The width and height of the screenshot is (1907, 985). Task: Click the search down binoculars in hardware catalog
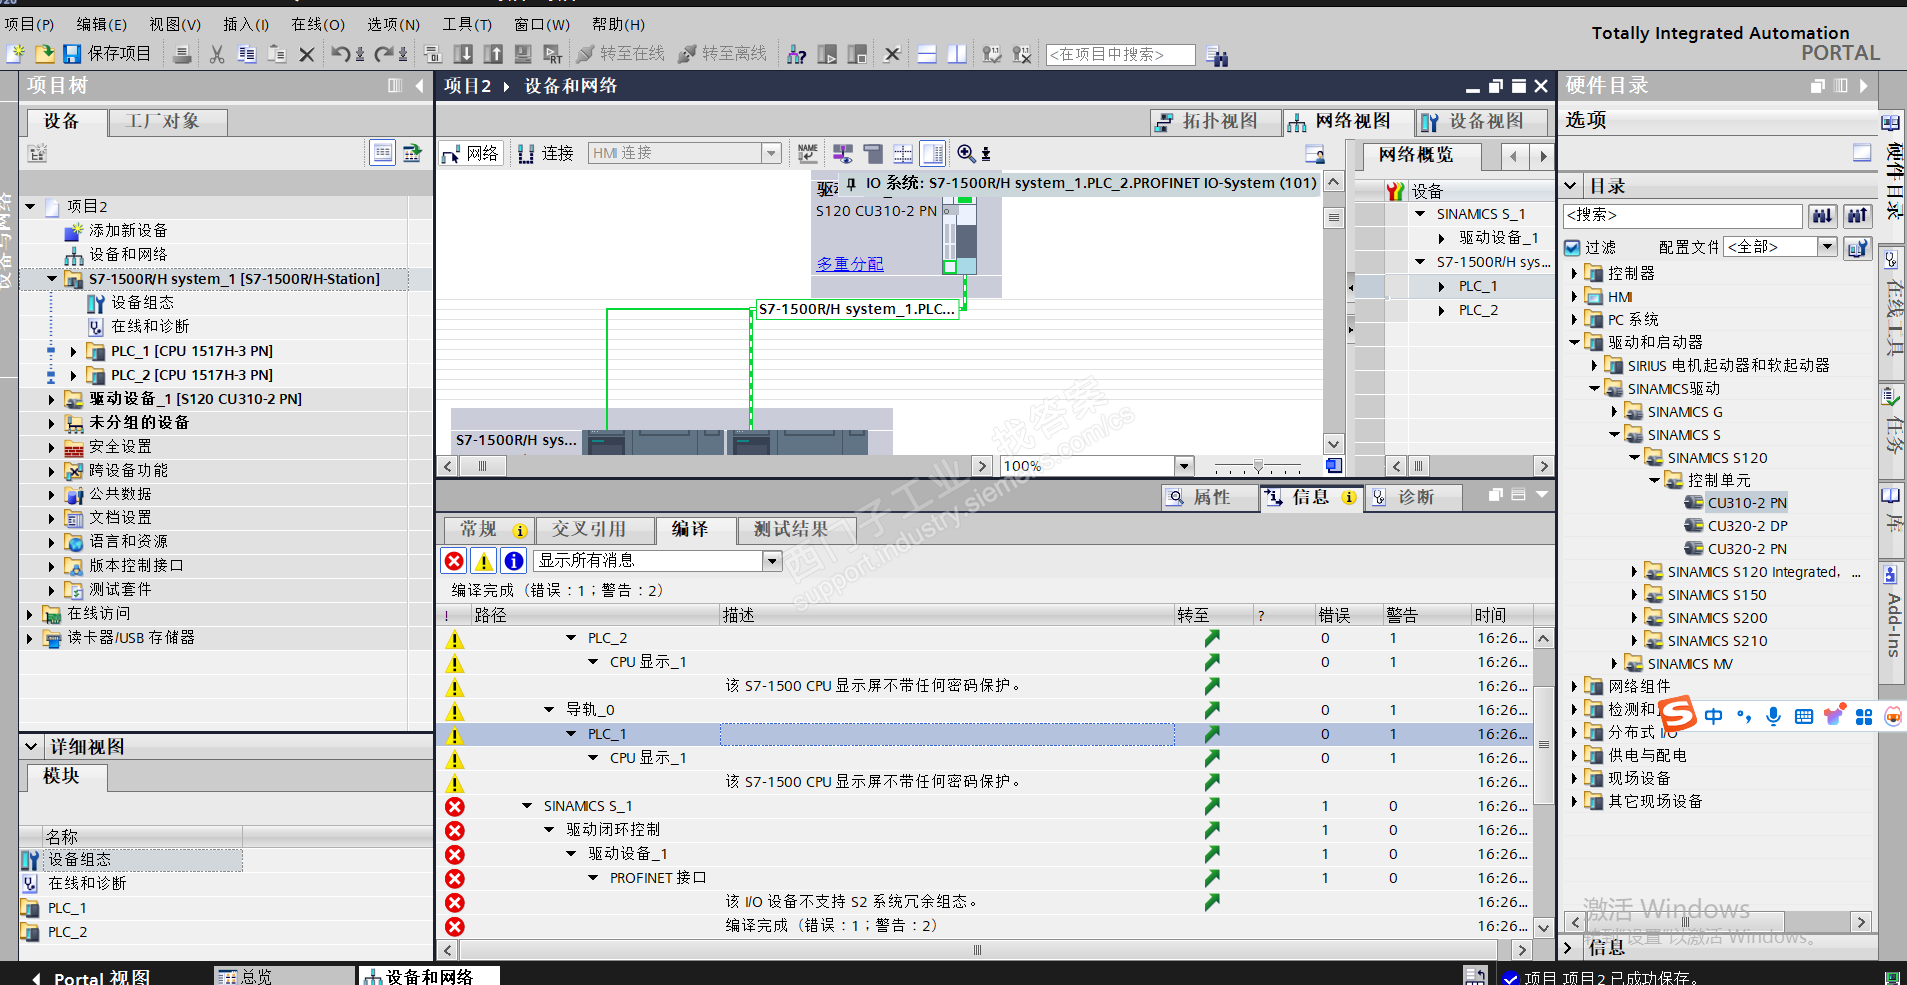1822,215
